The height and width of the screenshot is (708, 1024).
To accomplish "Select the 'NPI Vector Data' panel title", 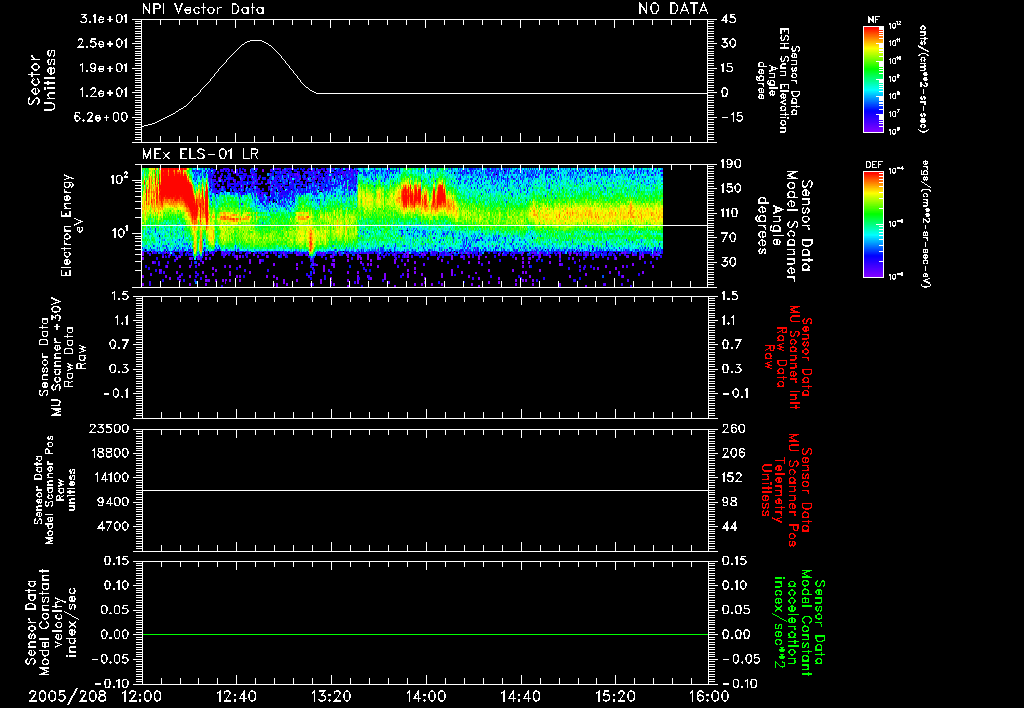I will (203, 9).
